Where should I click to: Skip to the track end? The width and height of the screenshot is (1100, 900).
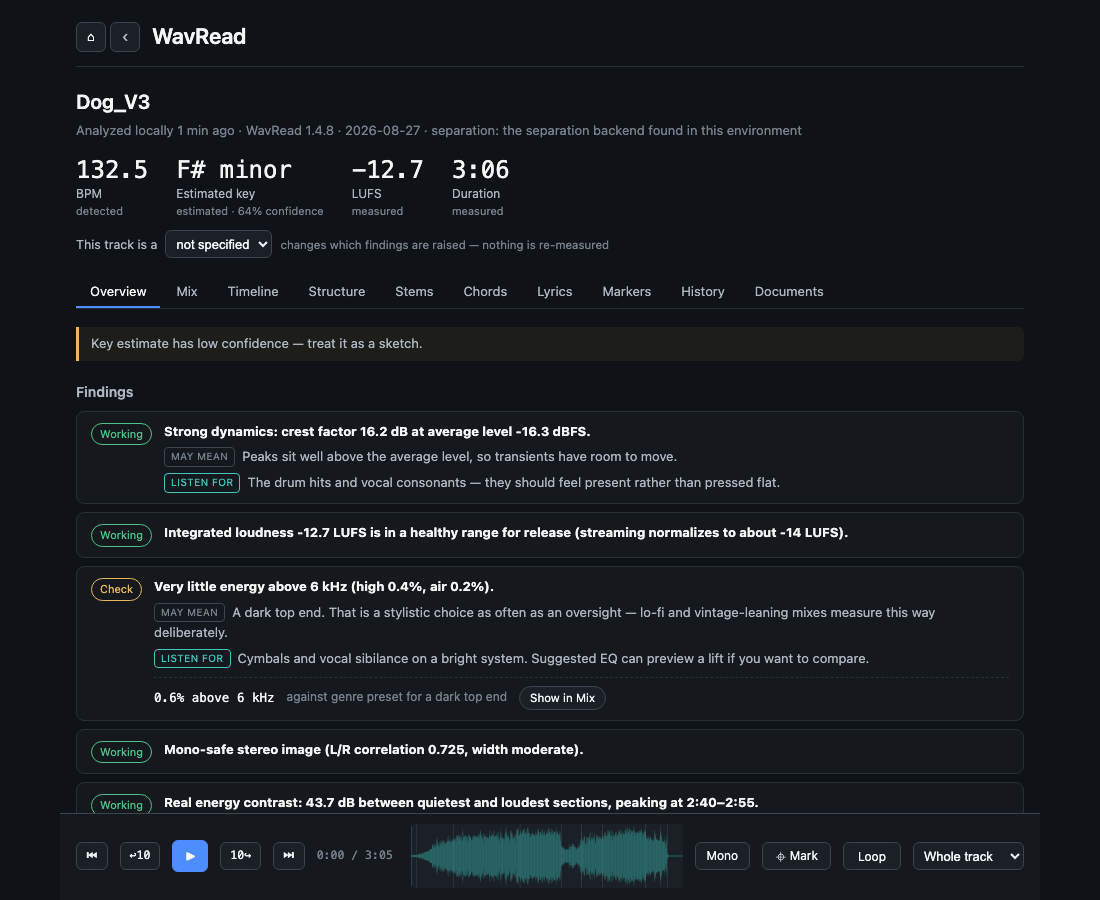288,856
